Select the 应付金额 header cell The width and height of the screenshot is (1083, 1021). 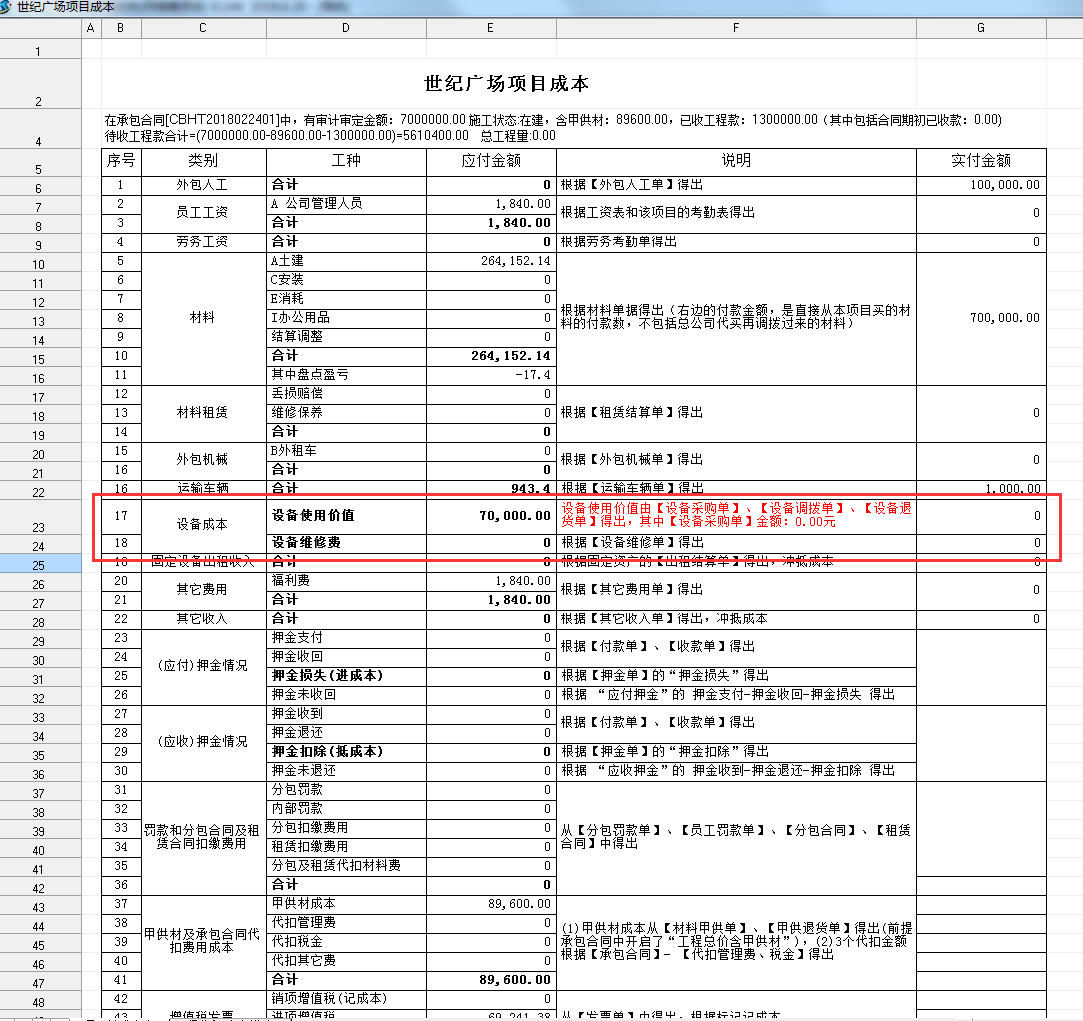click(491, 161)
